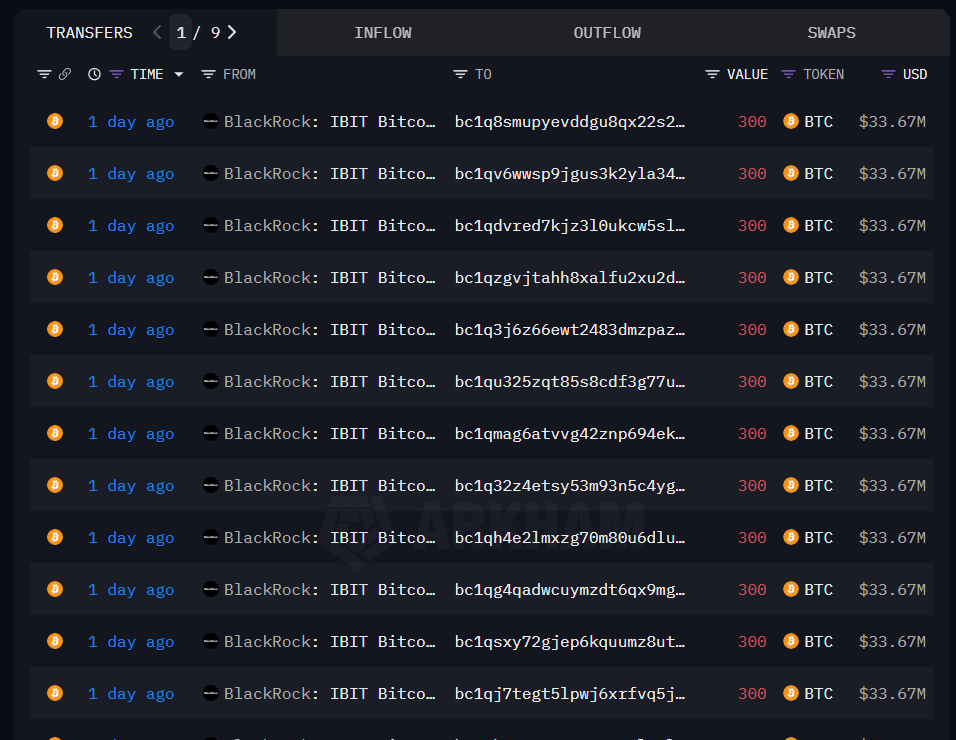This screenshot has height=740, width=956.
Task: Open address bc1qsxy72gjep6kquumz8ut…
Action: 570,642
